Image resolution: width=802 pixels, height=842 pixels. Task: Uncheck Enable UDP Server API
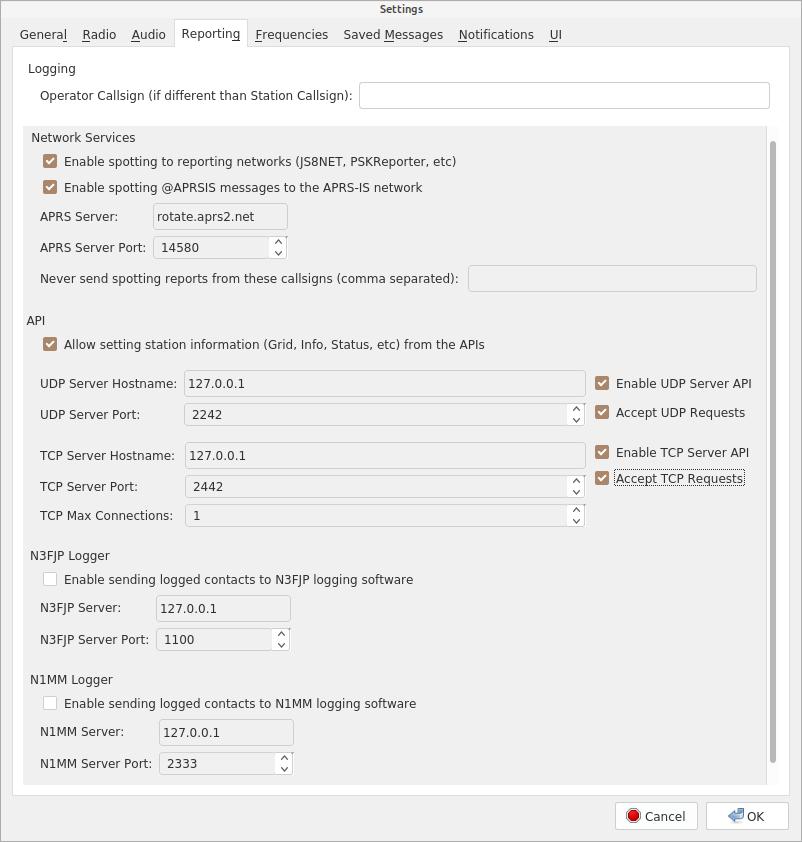coord(602,383)
